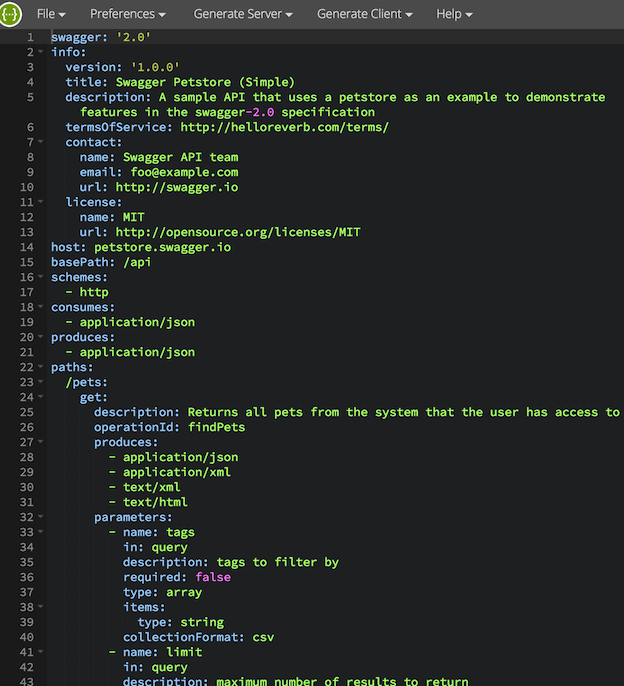Place cursor on host petstore.swagger.io value
This screenshot has width=624, height=686.
coord(162,247)
